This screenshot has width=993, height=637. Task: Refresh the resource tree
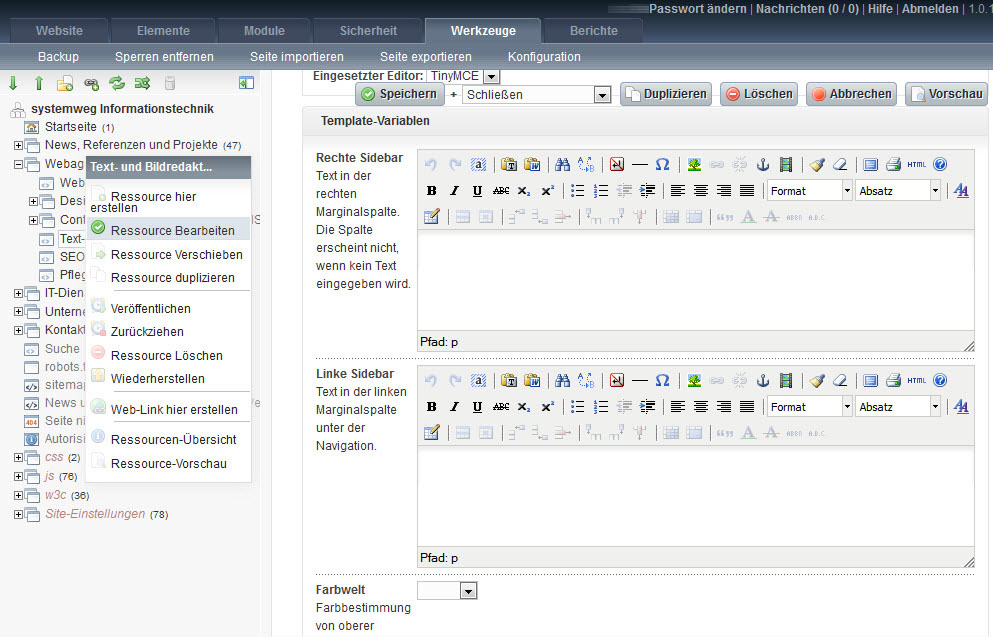(x=117, y=83)
